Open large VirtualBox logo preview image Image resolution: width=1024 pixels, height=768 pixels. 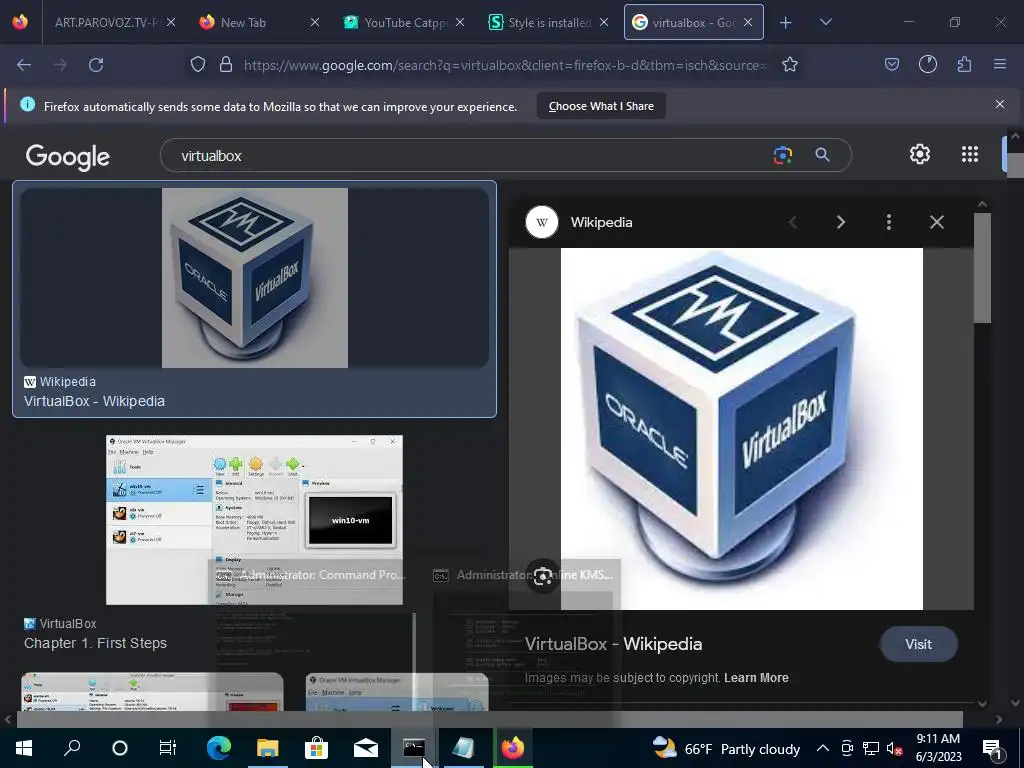pos(742,429)
